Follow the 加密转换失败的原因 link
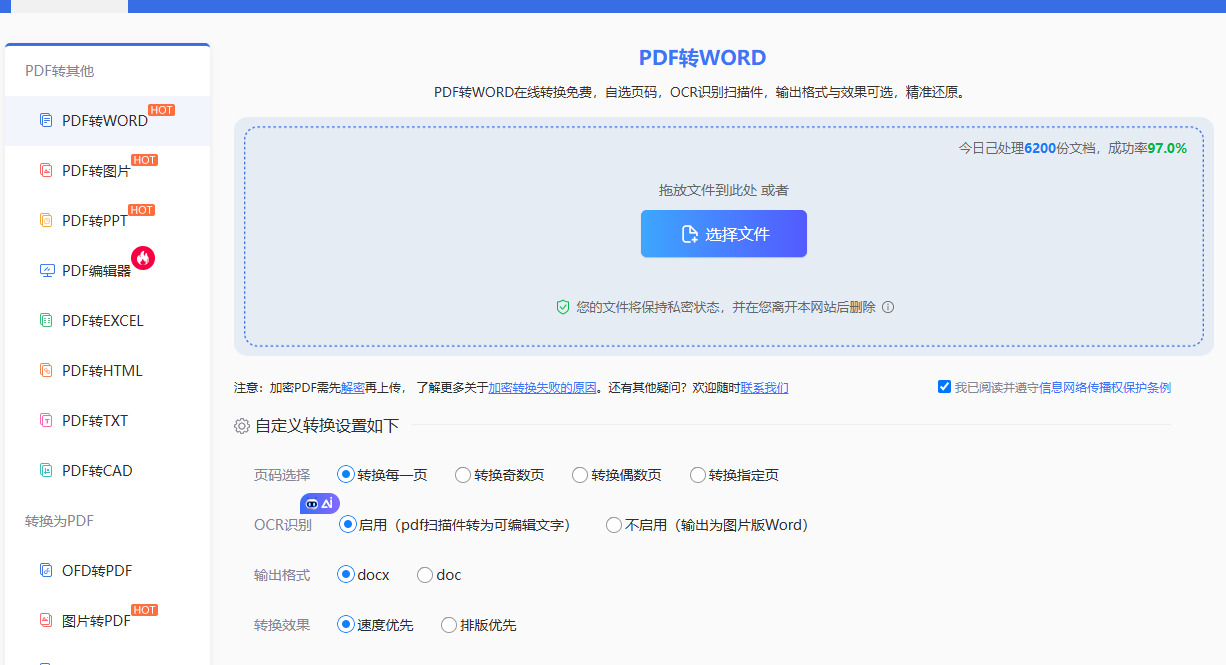 pos(542,388)
